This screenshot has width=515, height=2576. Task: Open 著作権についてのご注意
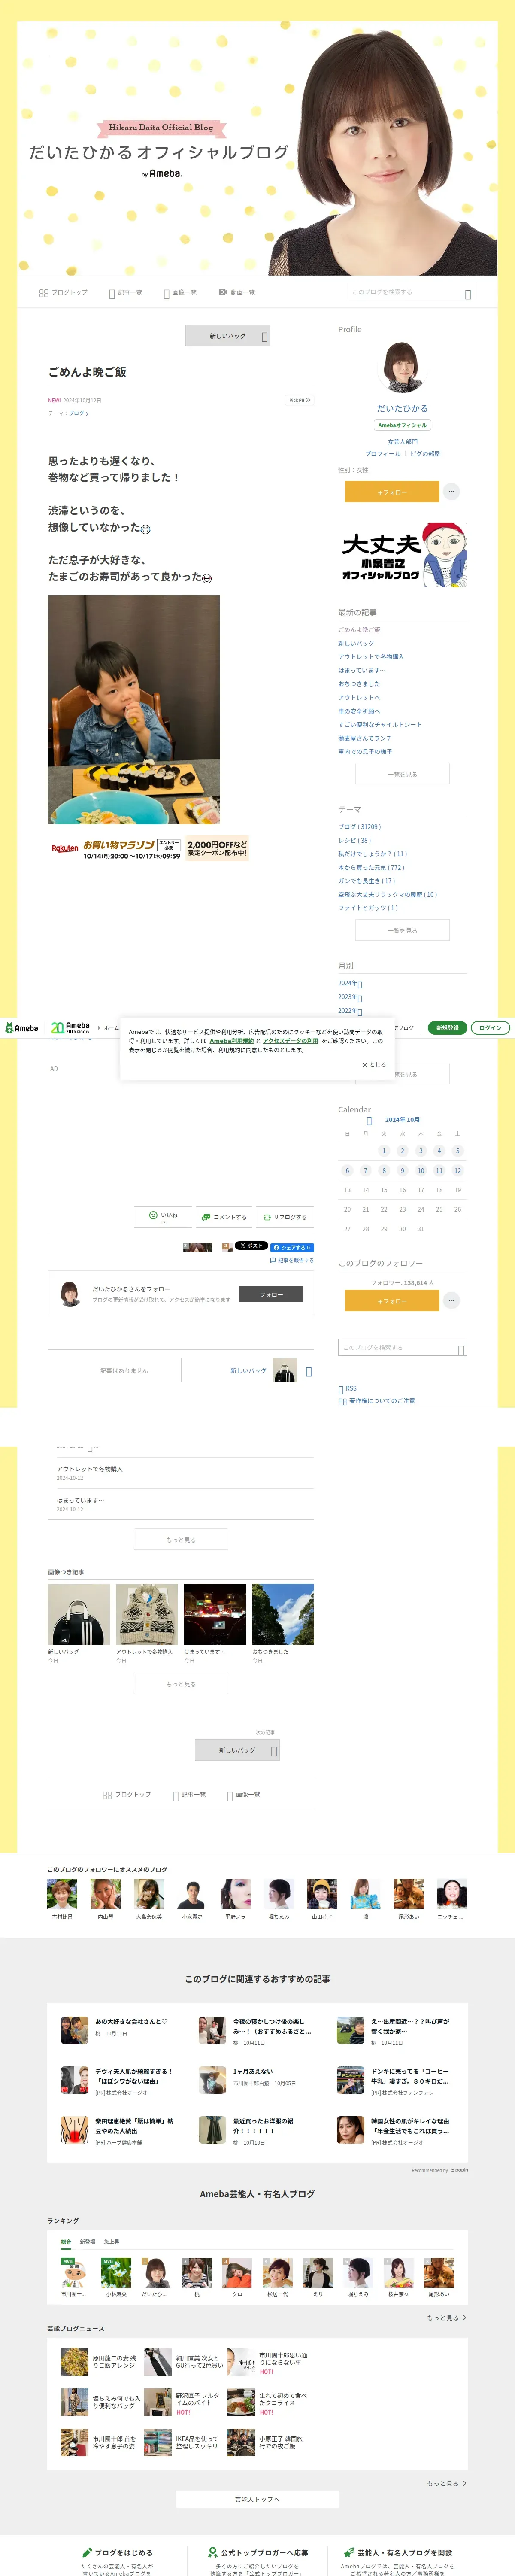[377, 1401]
